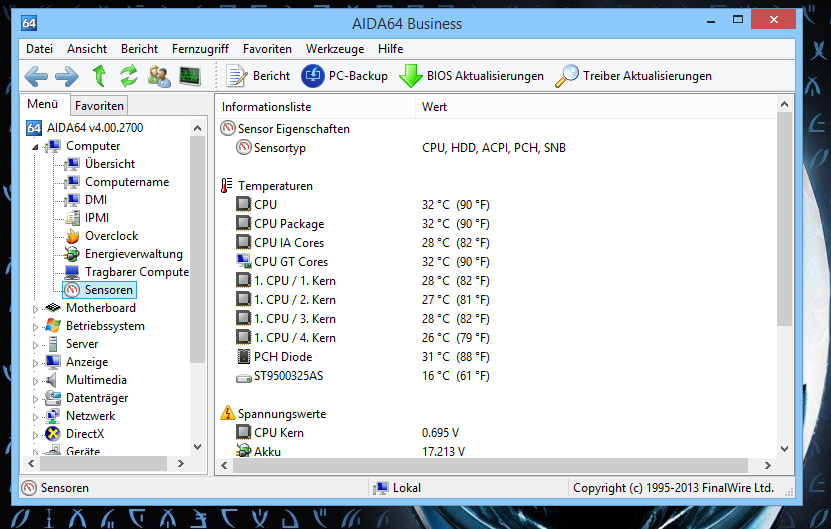Open the Fernzugriff menu

pyautogui.click(x=200, y=49)
